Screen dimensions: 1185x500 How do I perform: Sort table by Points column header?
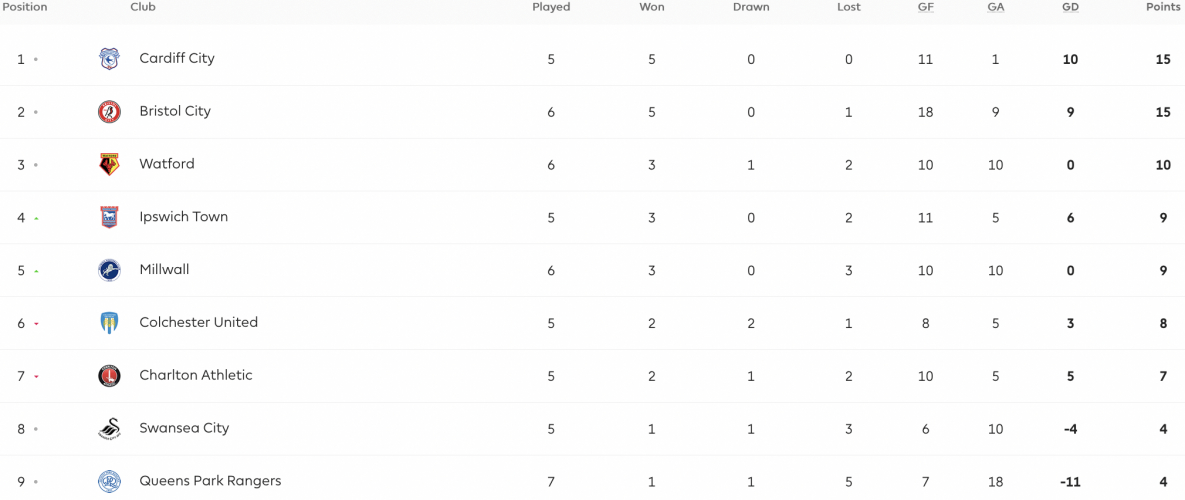(1165, 7)
